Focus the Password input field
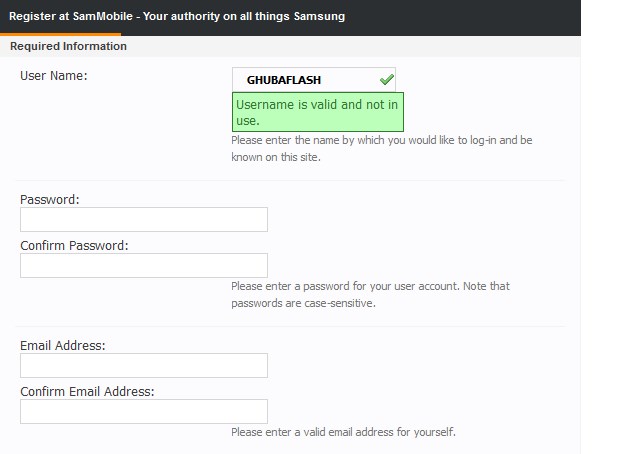This screenshot has width=619, height=454. click(x=144, y=219)
